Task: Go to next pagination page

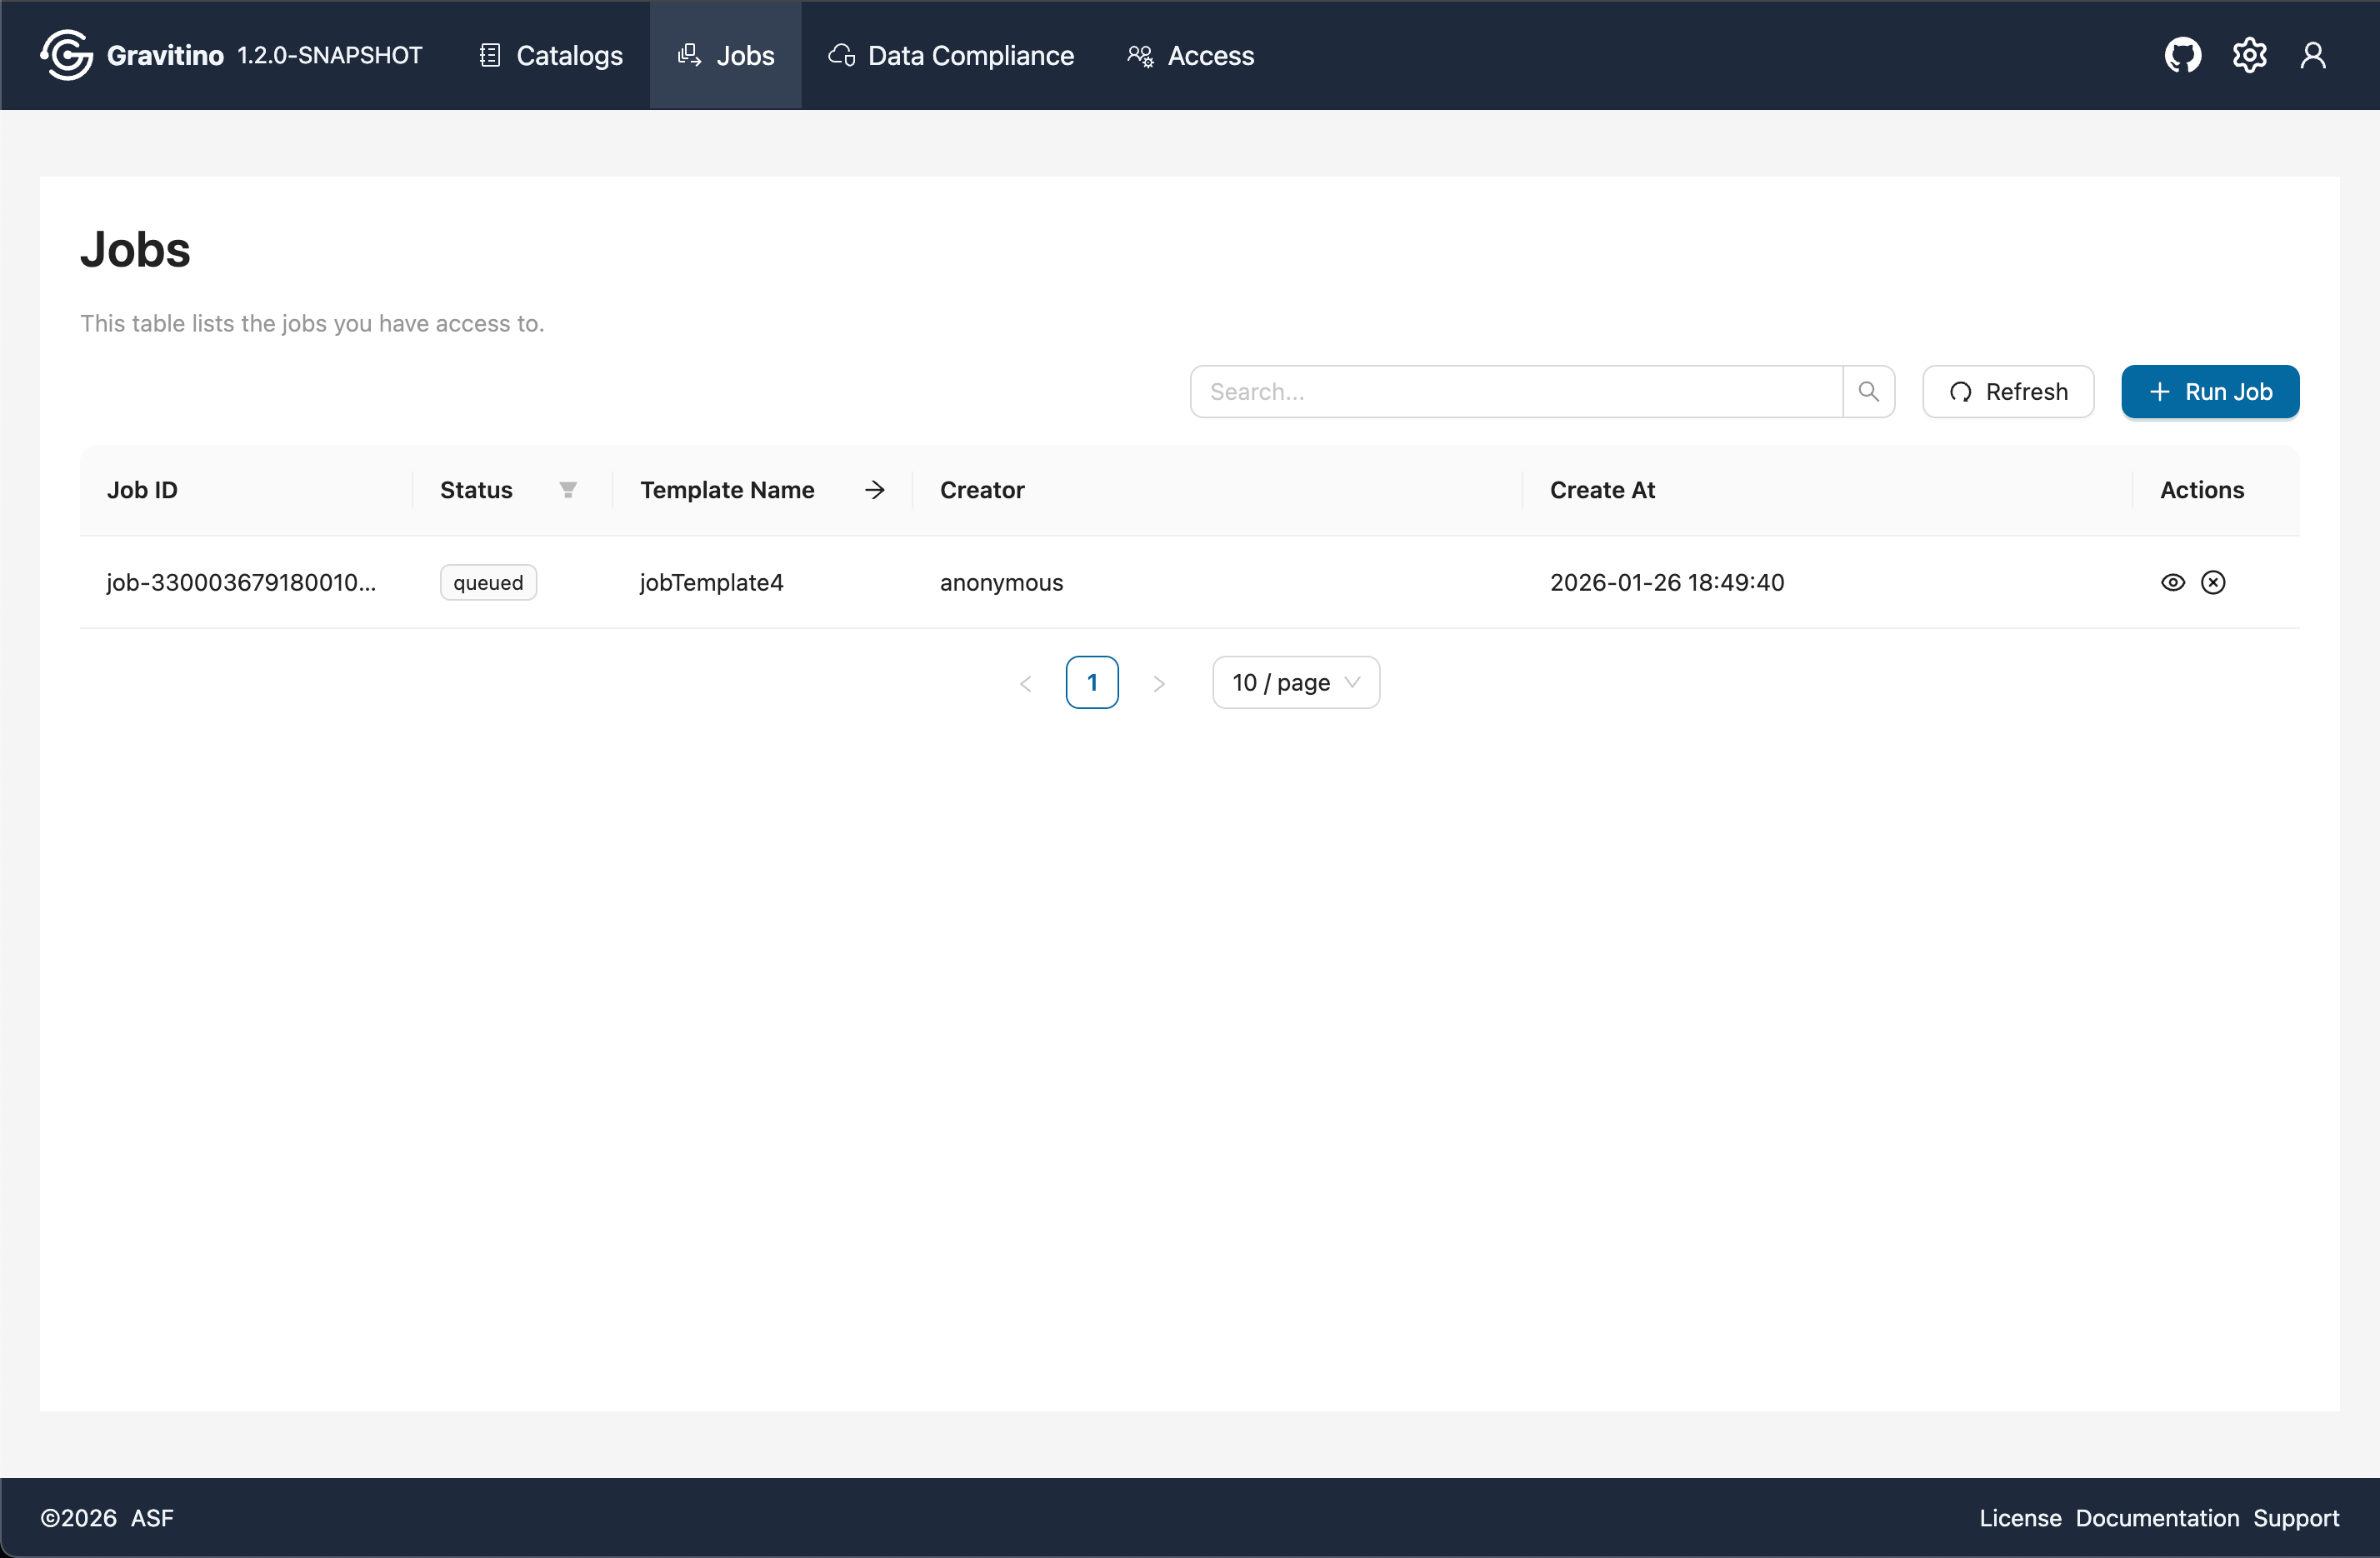Action: click(1159, 683)
